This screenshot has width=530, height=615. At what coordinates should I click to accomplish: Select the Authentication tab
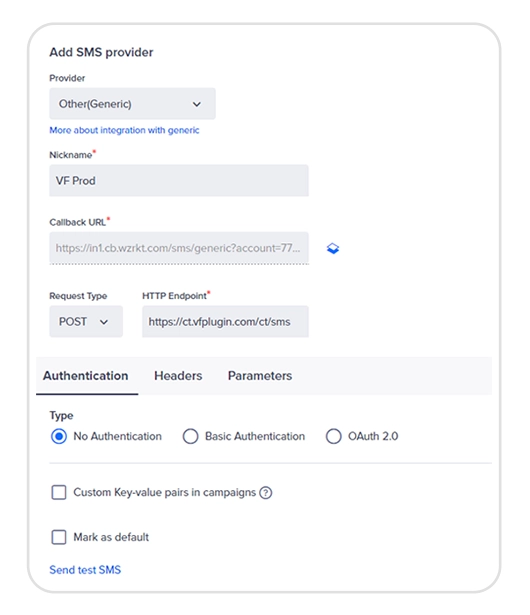(x=86, y=376)
